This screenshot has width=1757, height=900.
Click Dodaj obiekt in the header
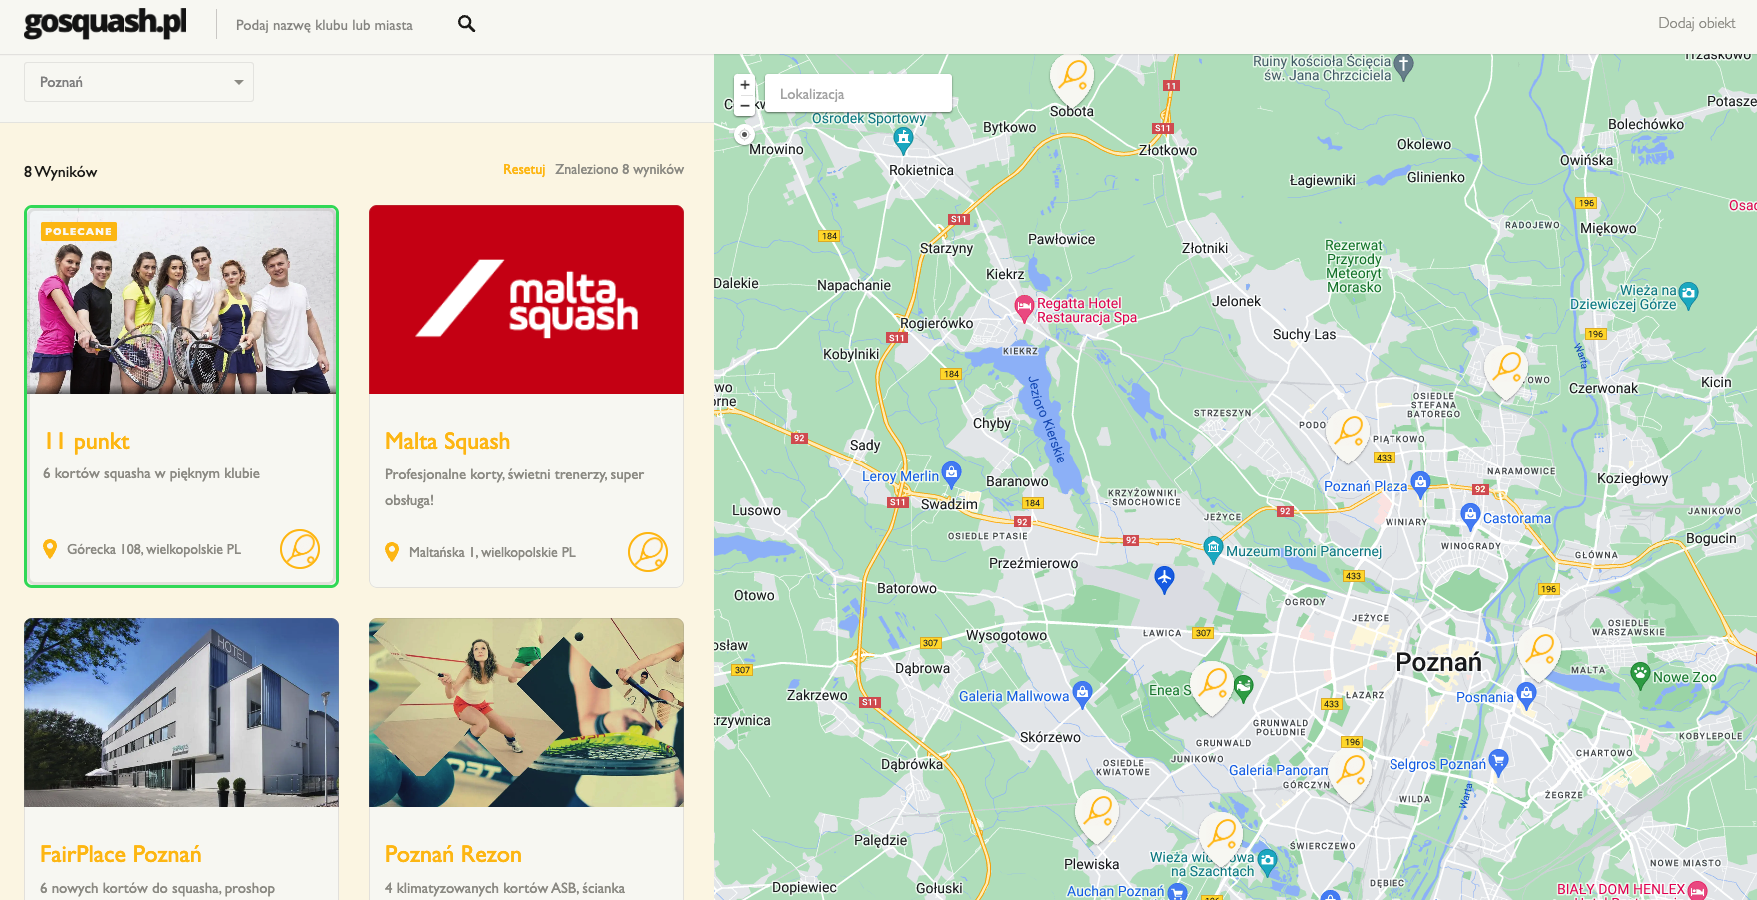pos(1696,23)
